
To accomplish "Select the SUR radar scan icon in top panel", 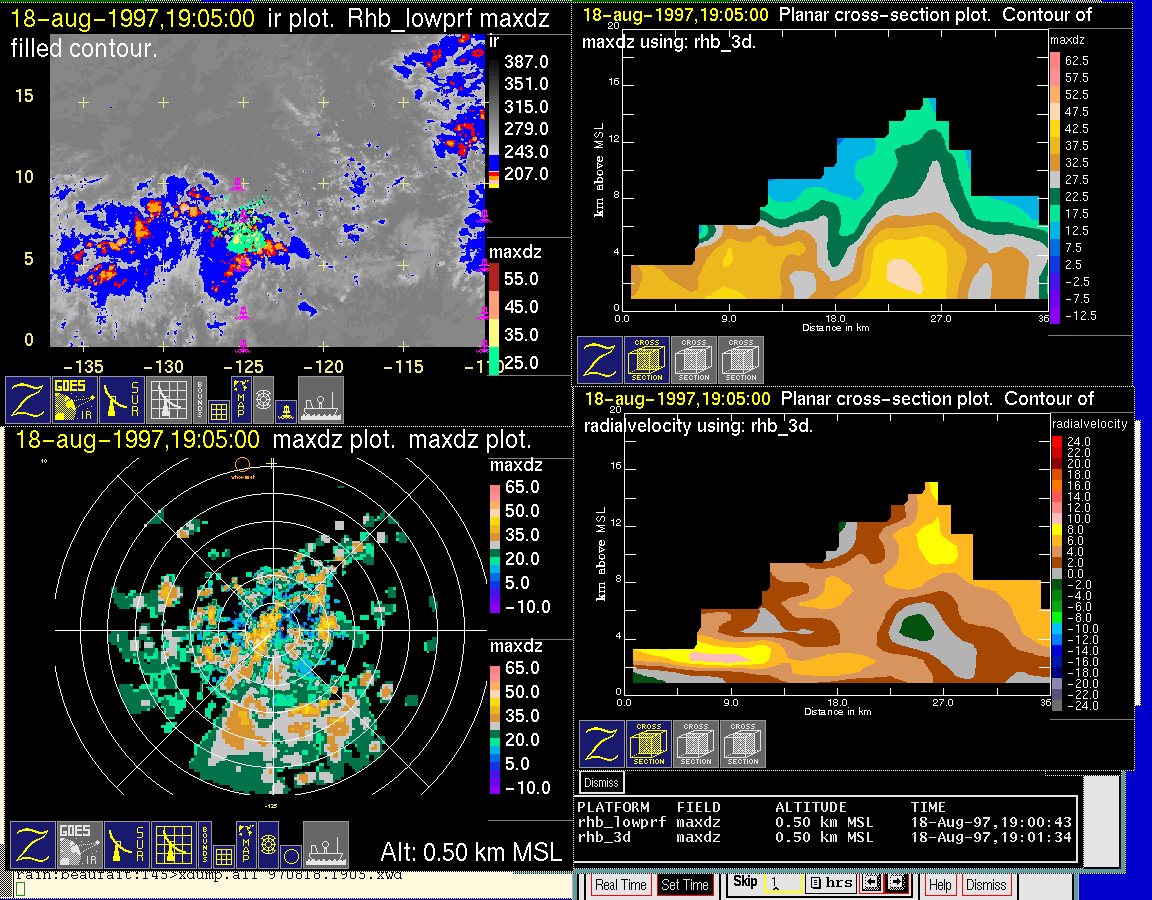I will [124, 400].
